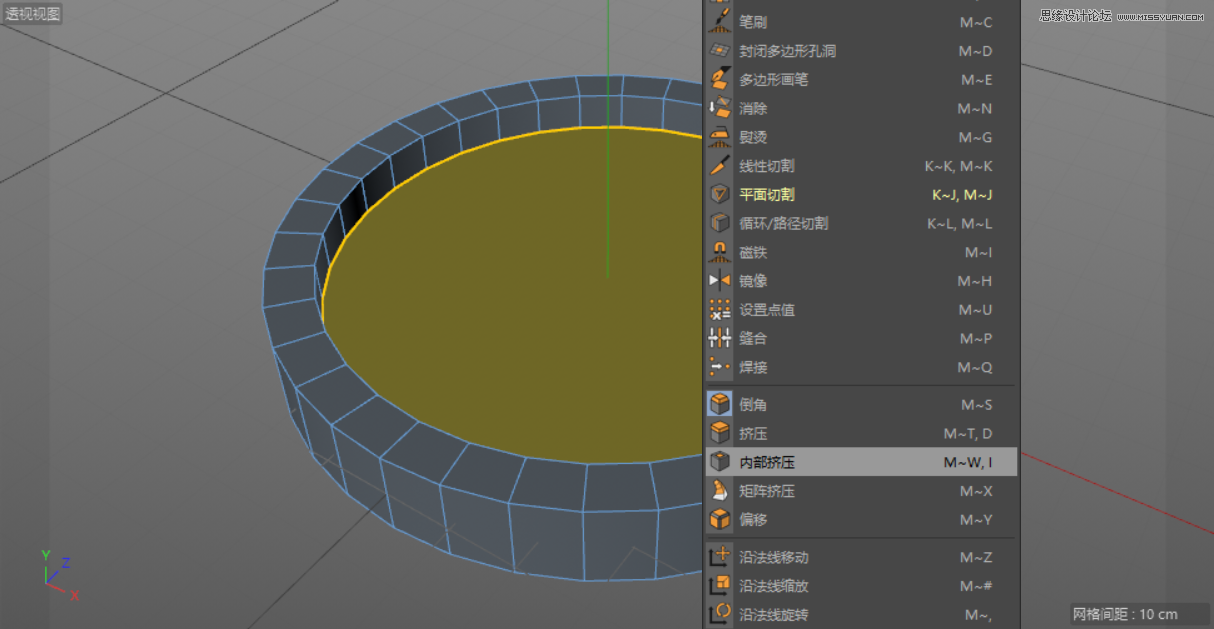Select the Line Cut (线性切割) icon
Image resolution: width=1214 pixels, height=629 pixels.
pos(720,166)
